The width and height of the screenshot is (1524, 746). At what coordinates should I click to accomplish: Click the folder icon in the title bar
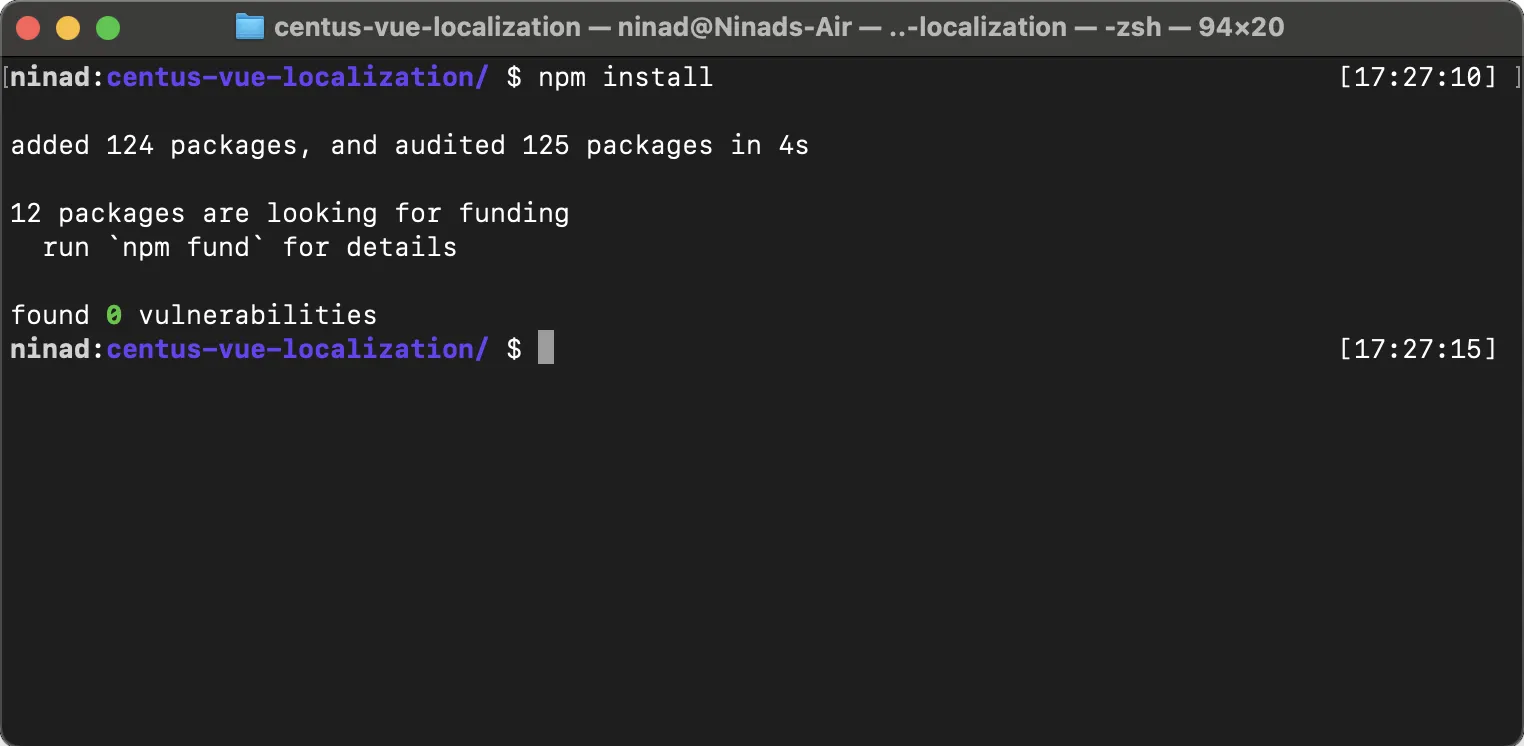tap(249, 27)
